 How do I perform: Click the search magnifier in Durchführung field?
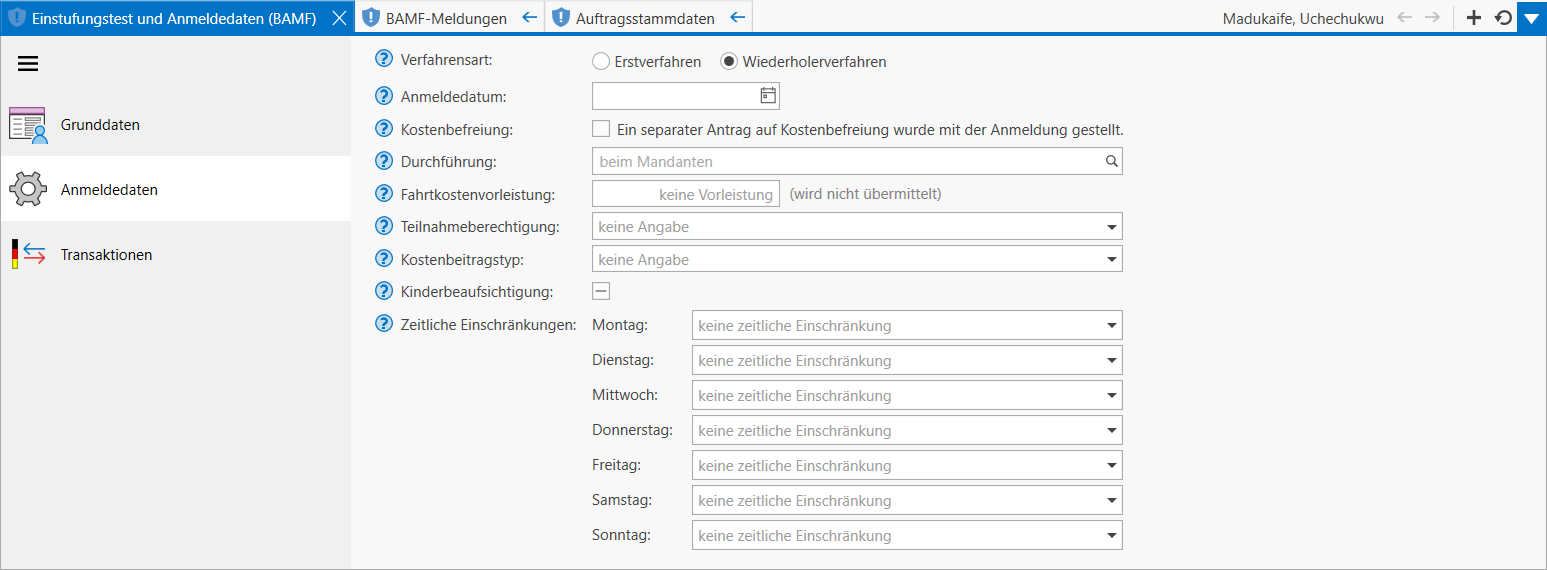[x=1111, y=161]
